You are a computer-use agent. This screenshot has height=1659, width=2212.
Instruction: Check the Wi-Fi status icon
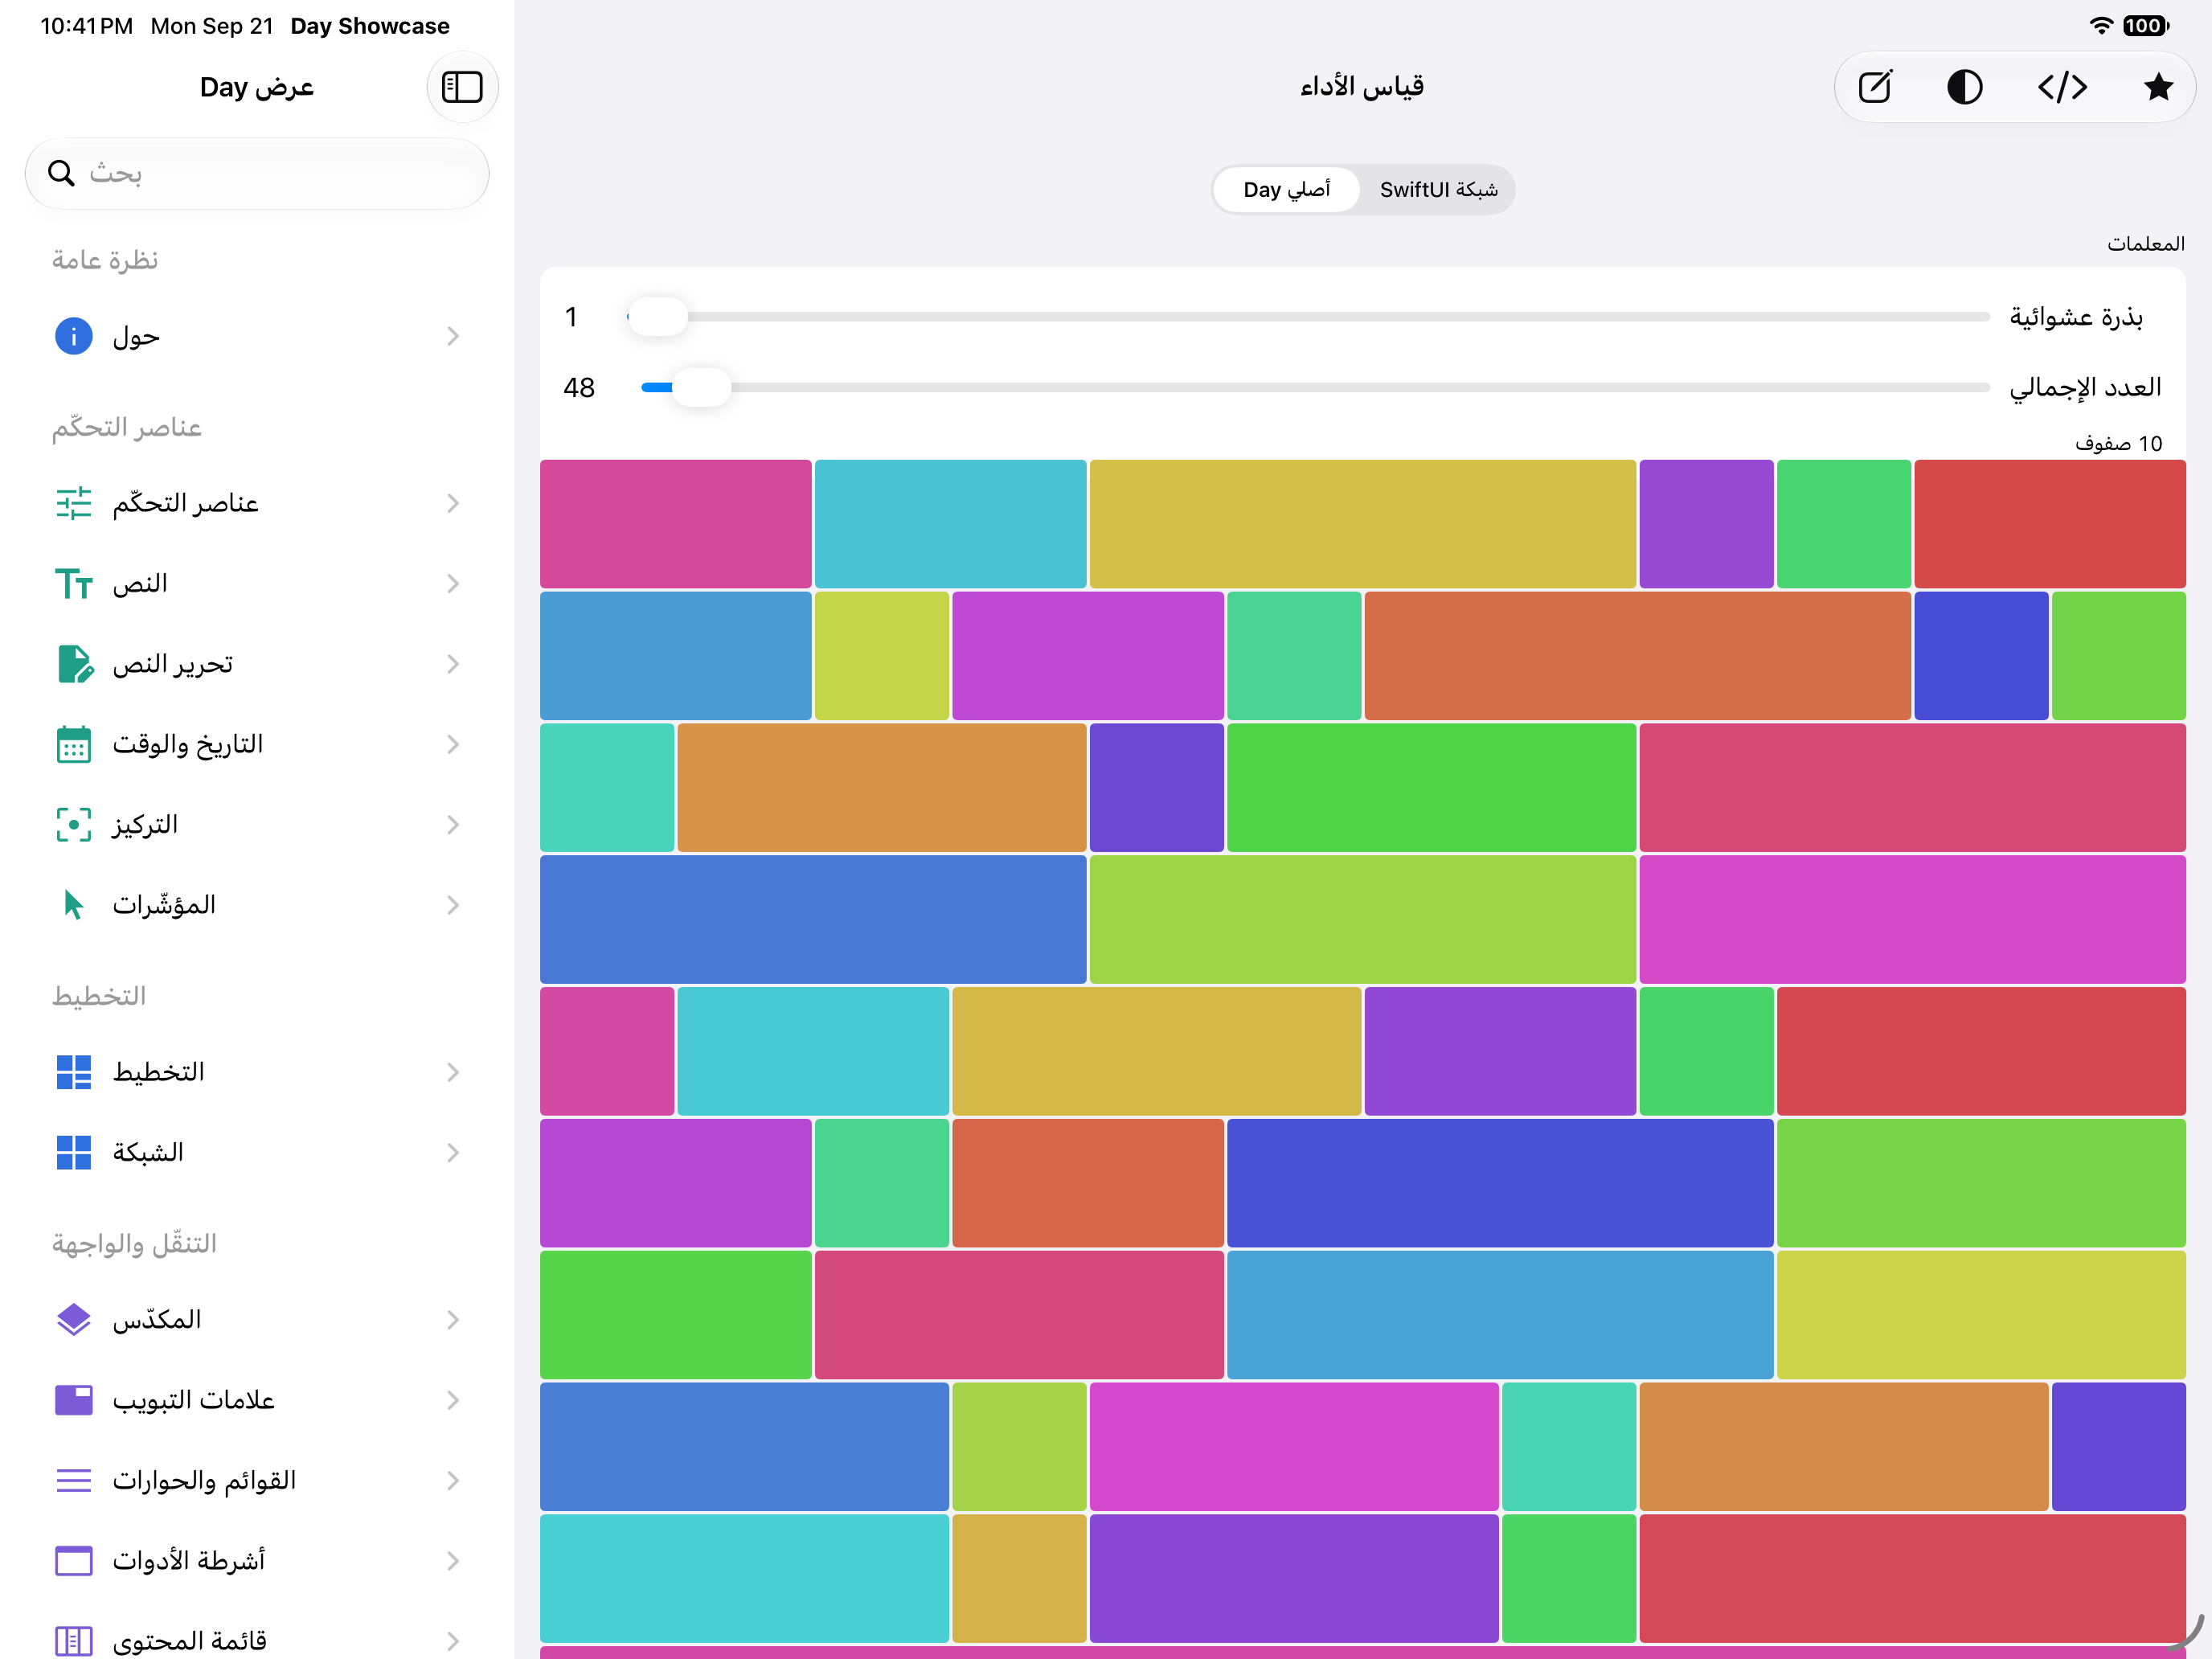point(2101,26)
